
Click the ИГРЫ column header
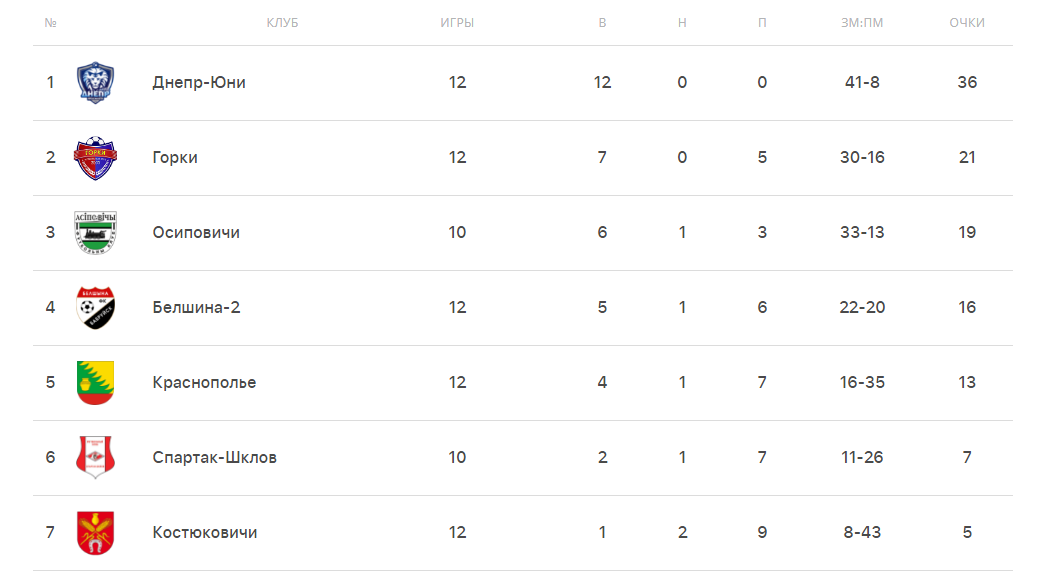tap(457, 23)
